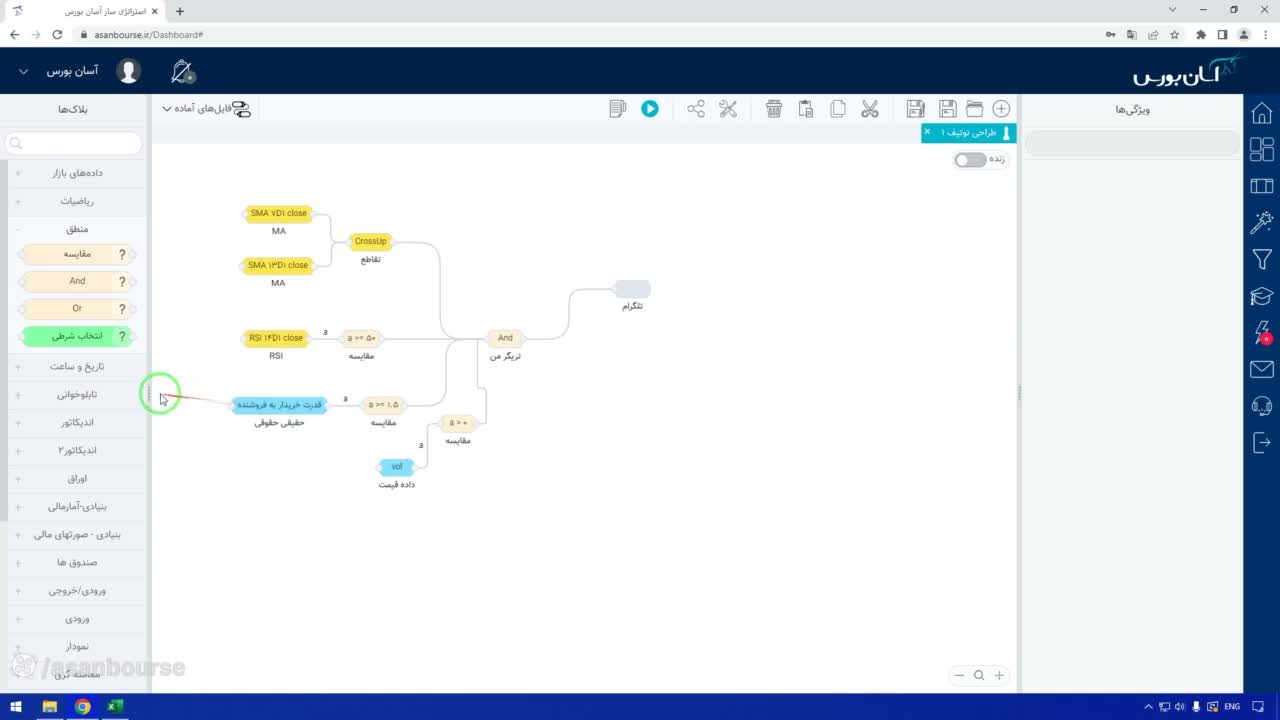
Task: Click the save floppy disk icon
Action: (x=948, y=109)
